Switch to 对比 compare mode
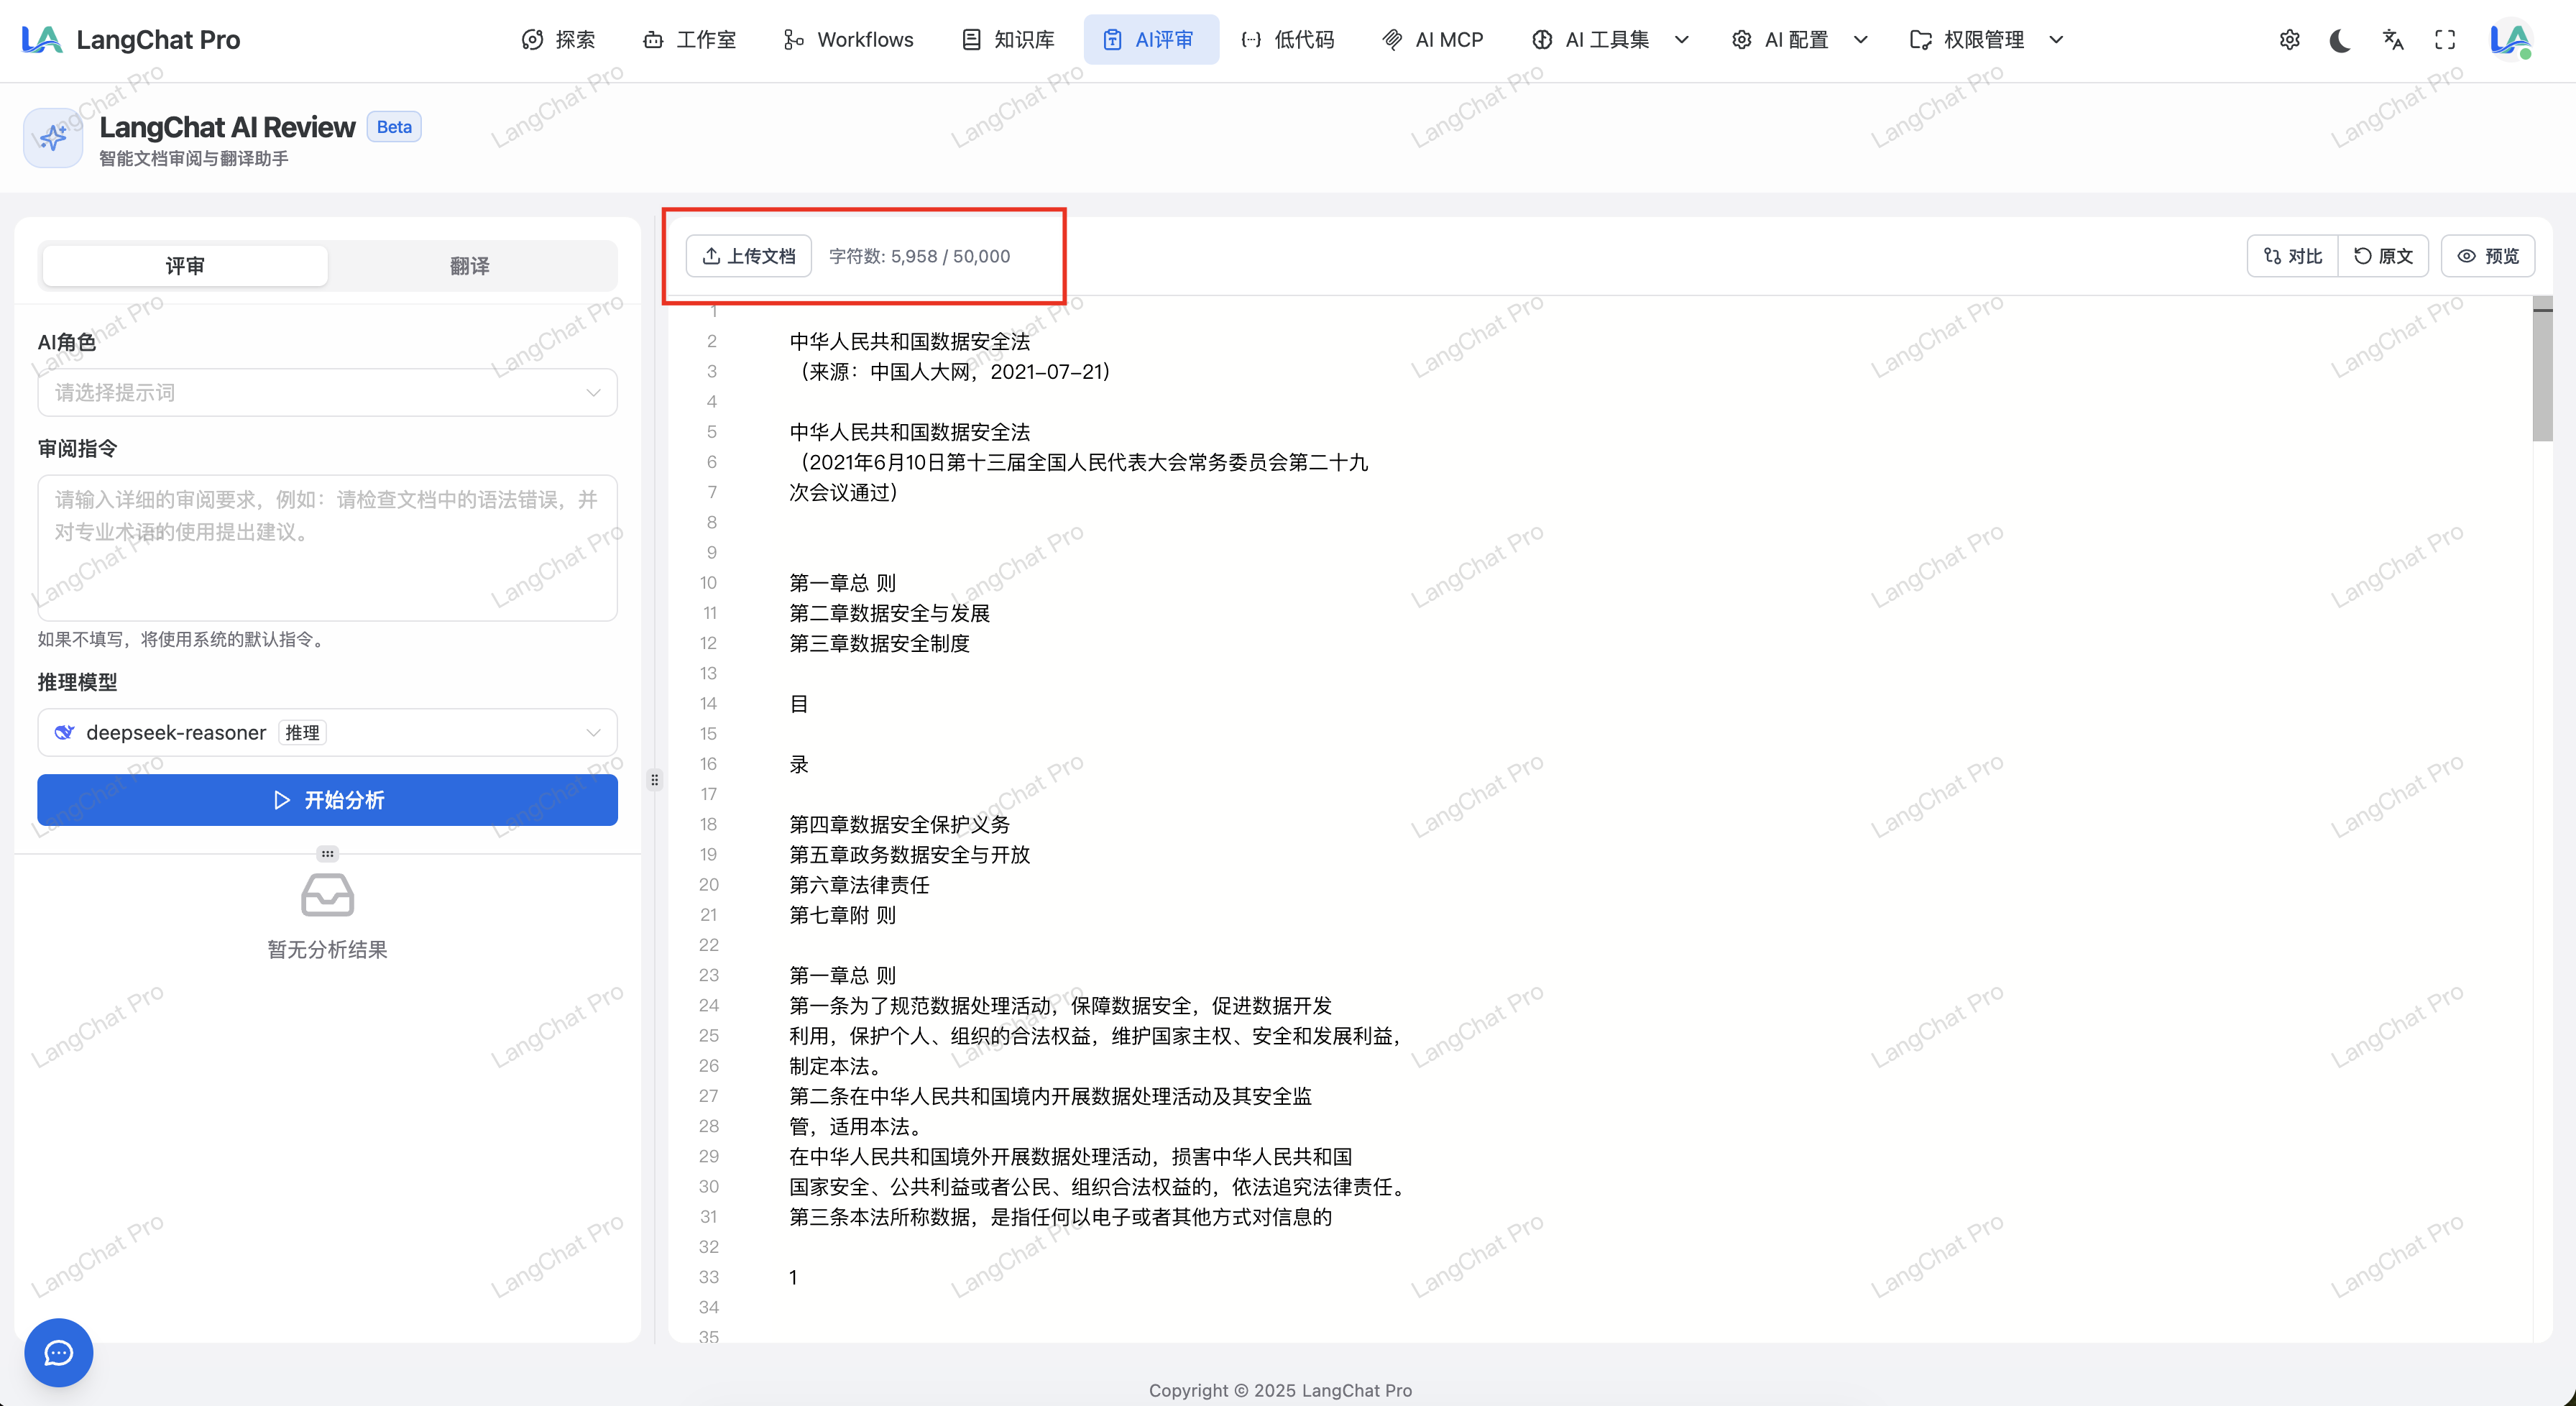Image resolution: width=2576 pixels, height=1406 pixels. (x=2292, y=256)
